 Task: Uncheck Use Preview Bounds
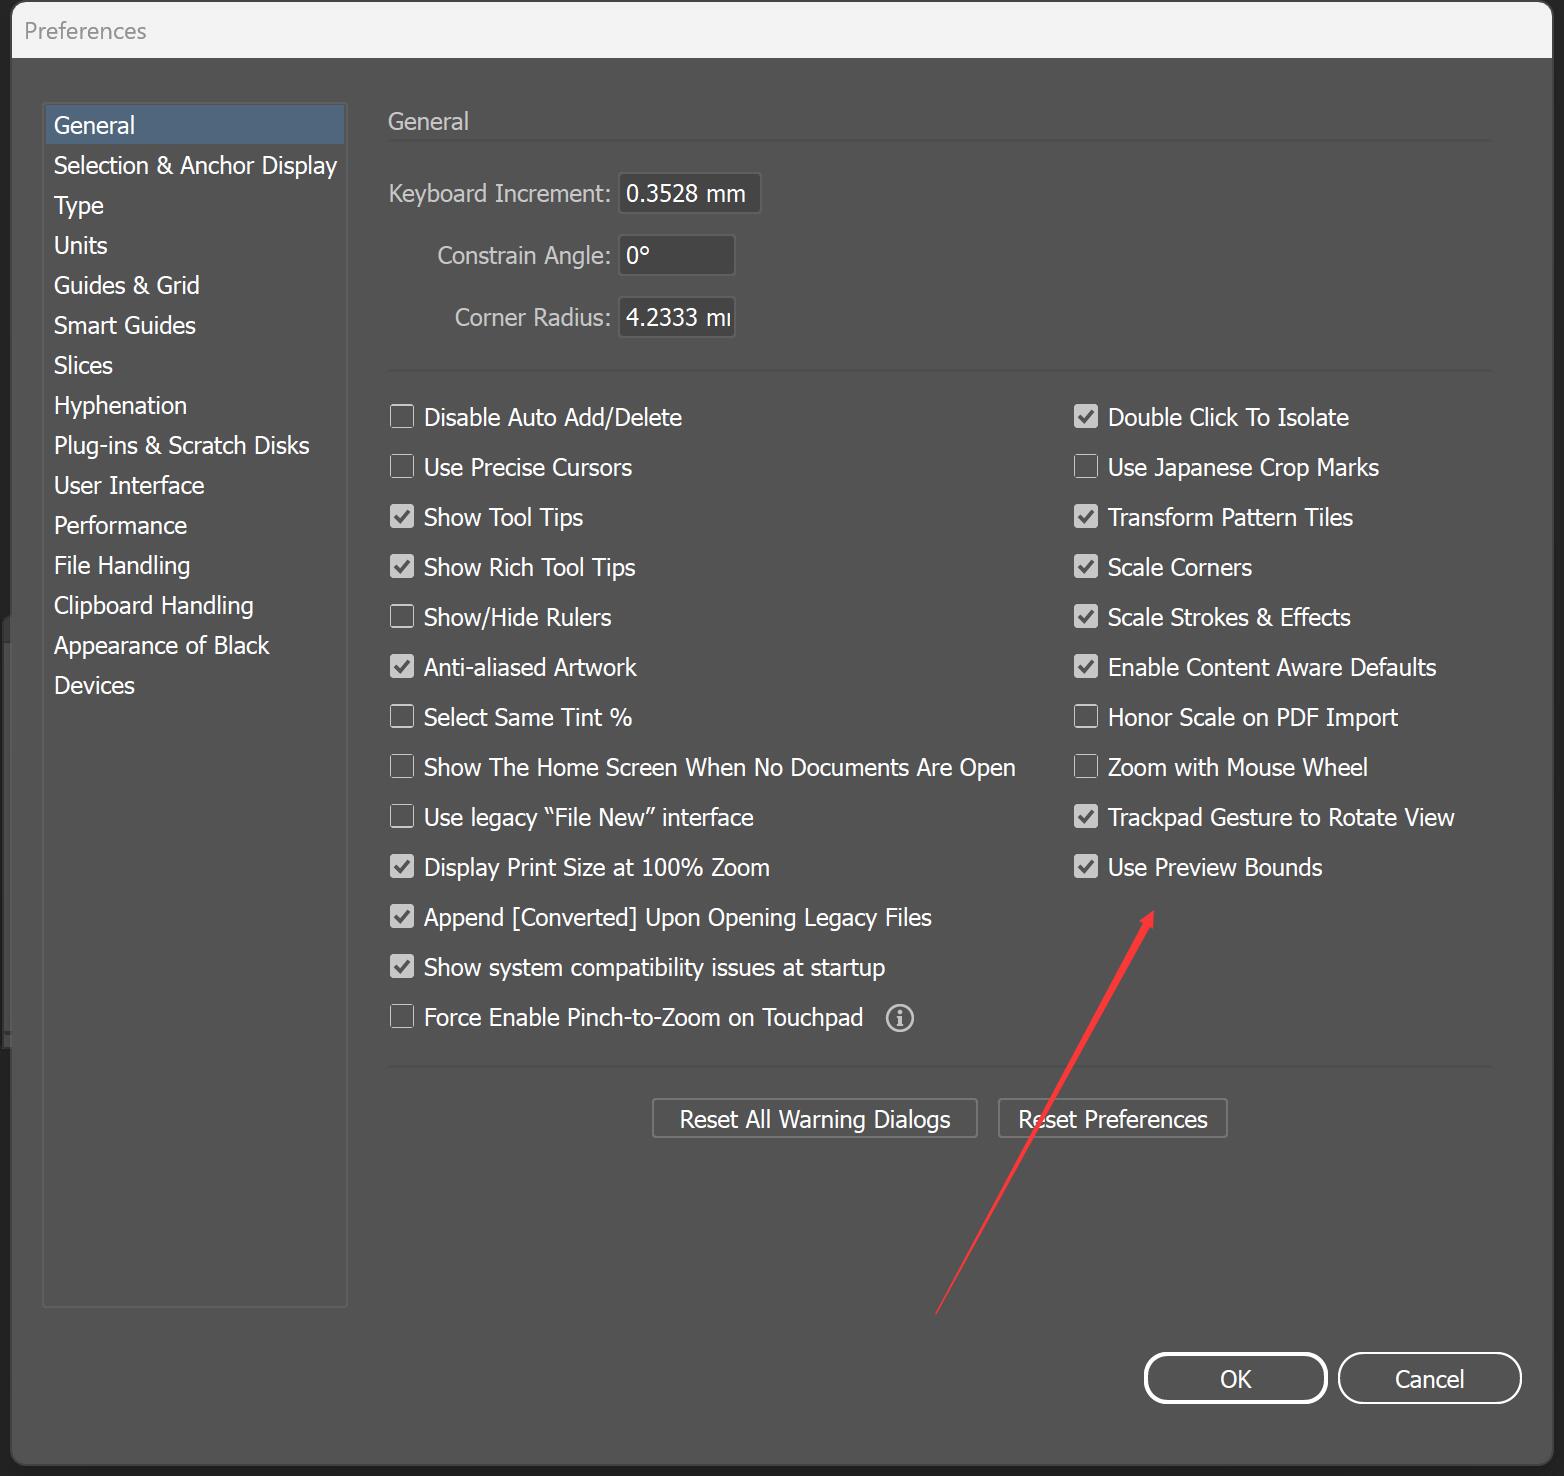coord(1086,866)
